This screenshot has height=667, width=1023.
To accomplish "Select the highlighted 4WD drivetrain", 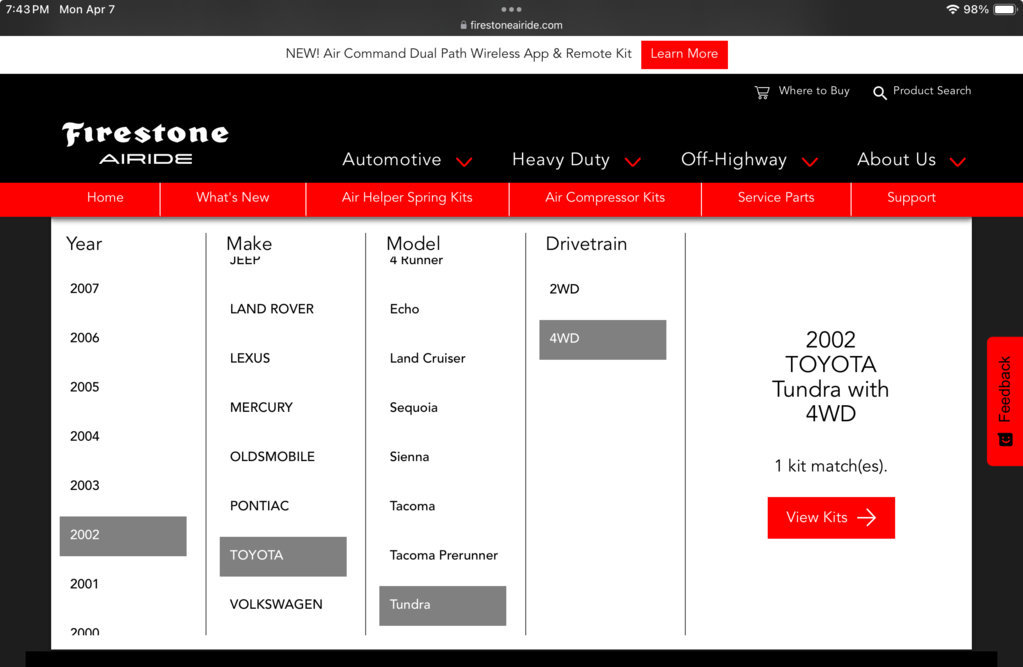I will pos(602,339).
